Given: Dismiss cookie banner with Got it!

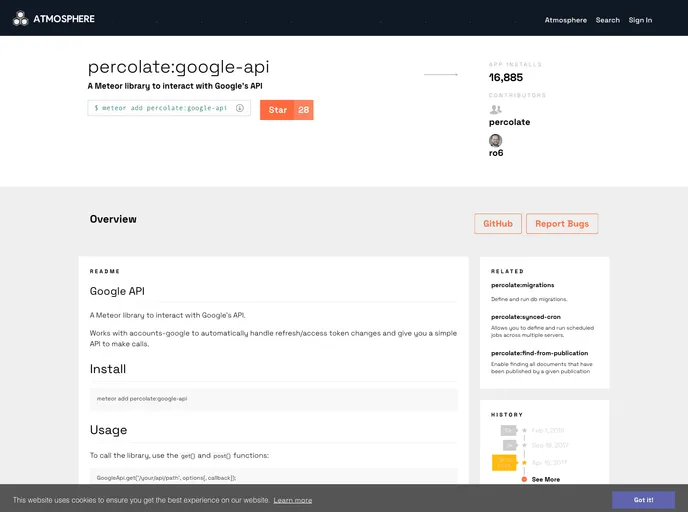Looking at the screenshot, I should coord(643,500).
